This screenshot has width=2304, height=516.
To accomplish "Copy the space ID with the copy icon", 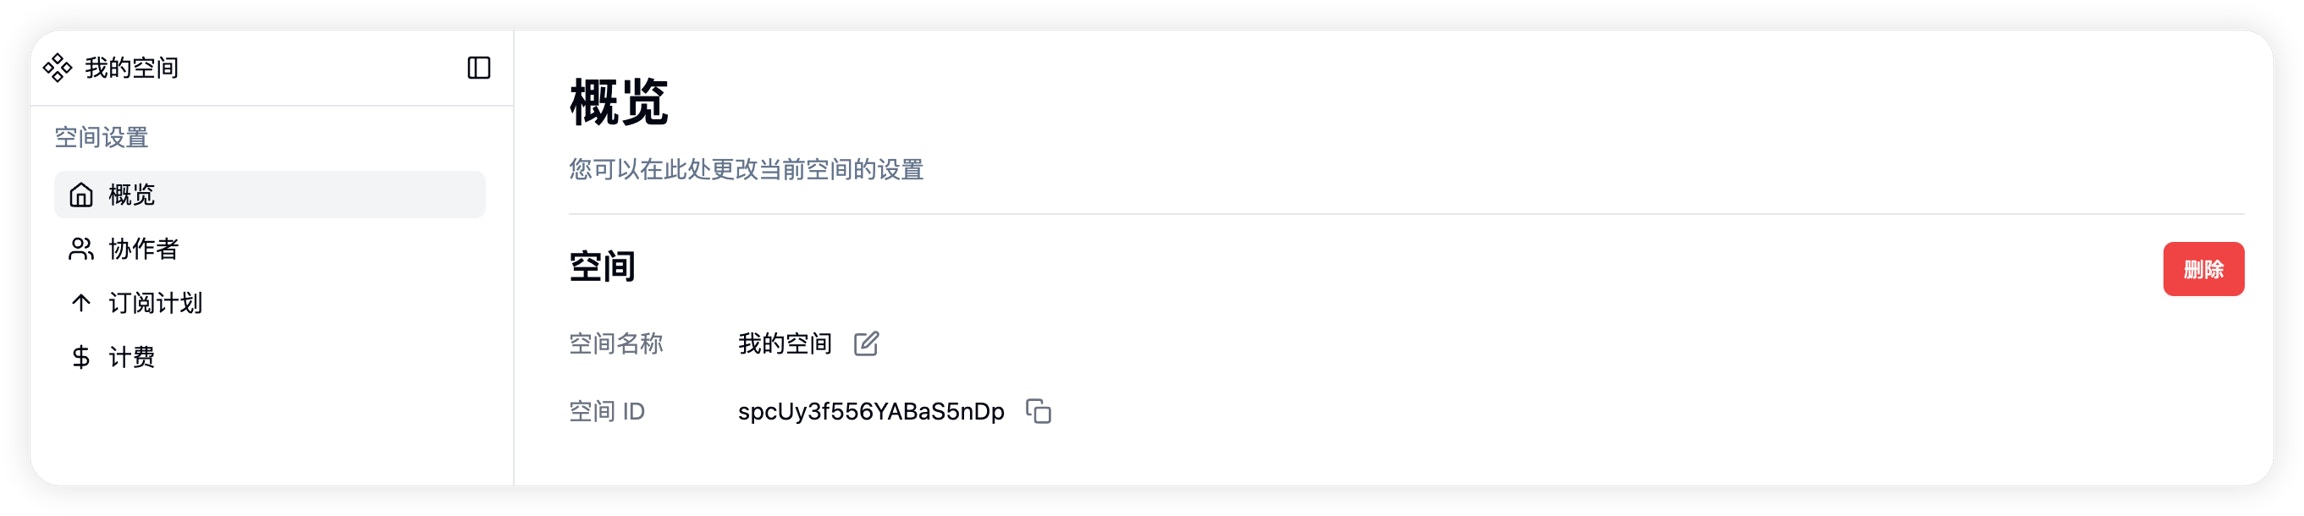I will pos(1039,411).
